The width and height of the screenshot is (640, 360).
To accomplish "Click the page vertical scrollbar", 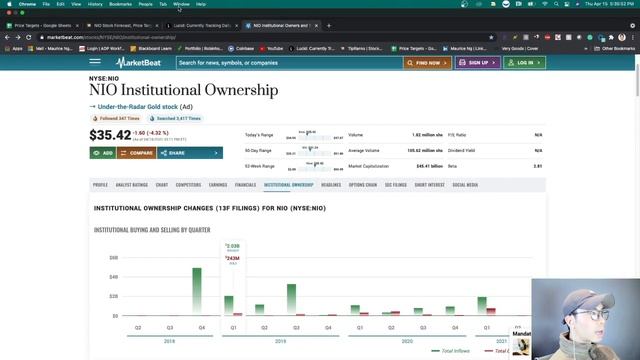I will (x=637, y=80).
